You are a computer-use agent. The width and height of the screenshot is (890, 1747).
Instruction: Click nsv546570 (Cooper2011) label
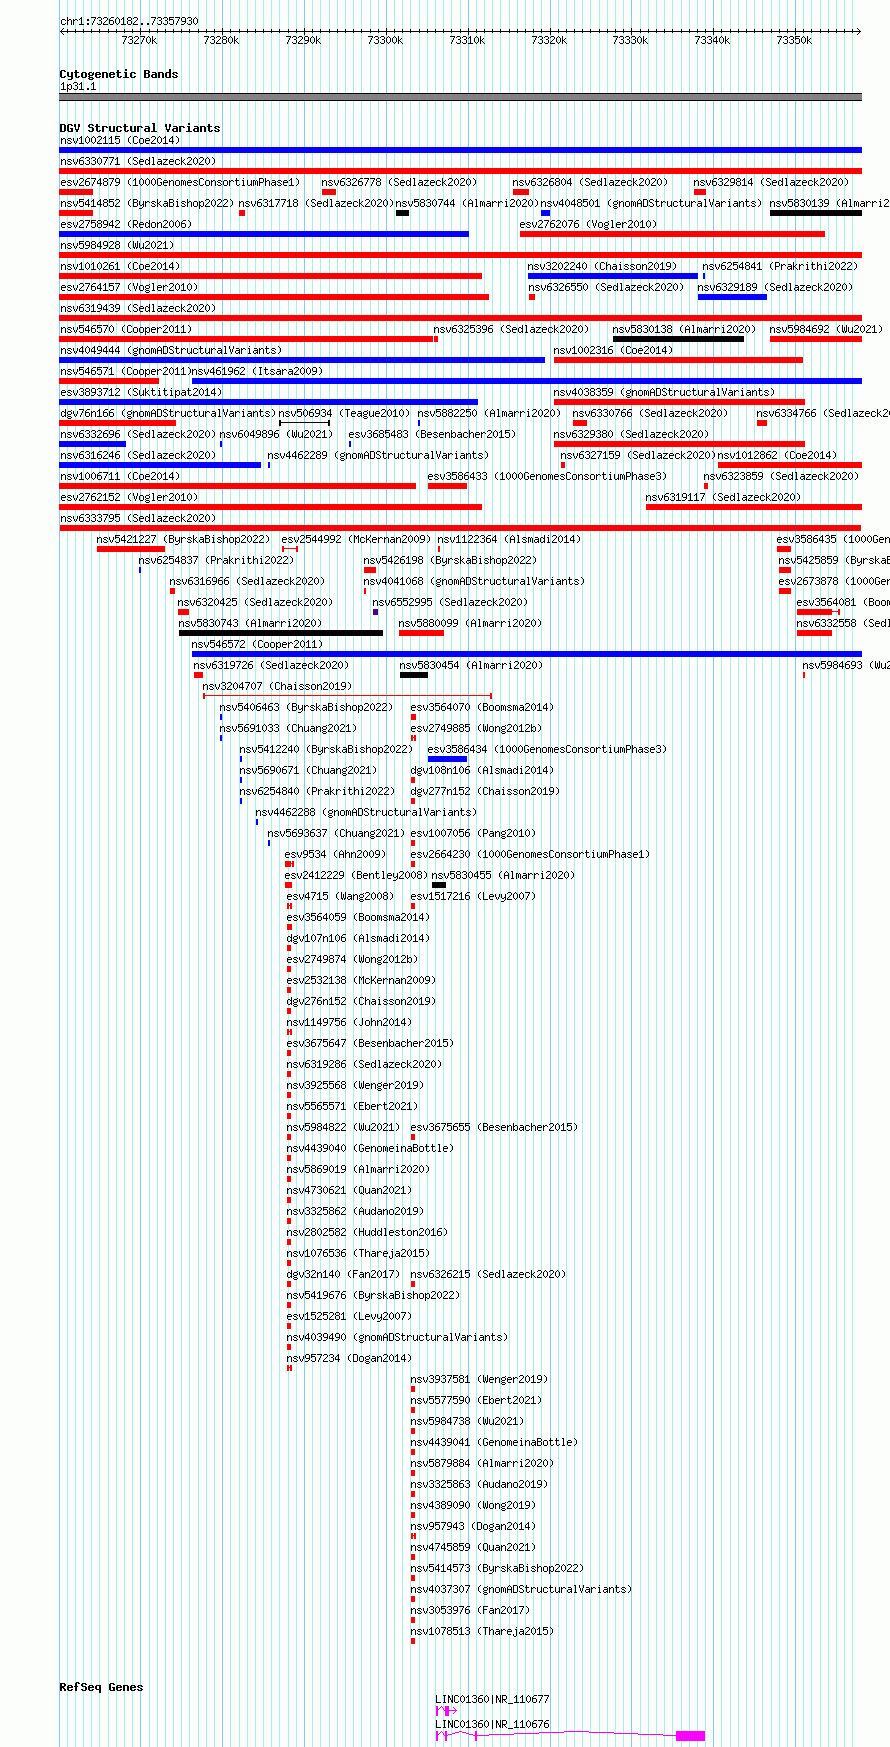[126, 329]
